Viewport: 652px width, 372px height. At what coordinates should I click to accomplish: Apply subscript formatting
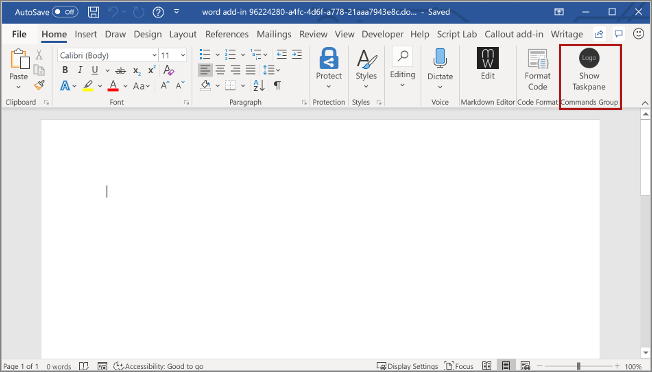tap(137, 71)
